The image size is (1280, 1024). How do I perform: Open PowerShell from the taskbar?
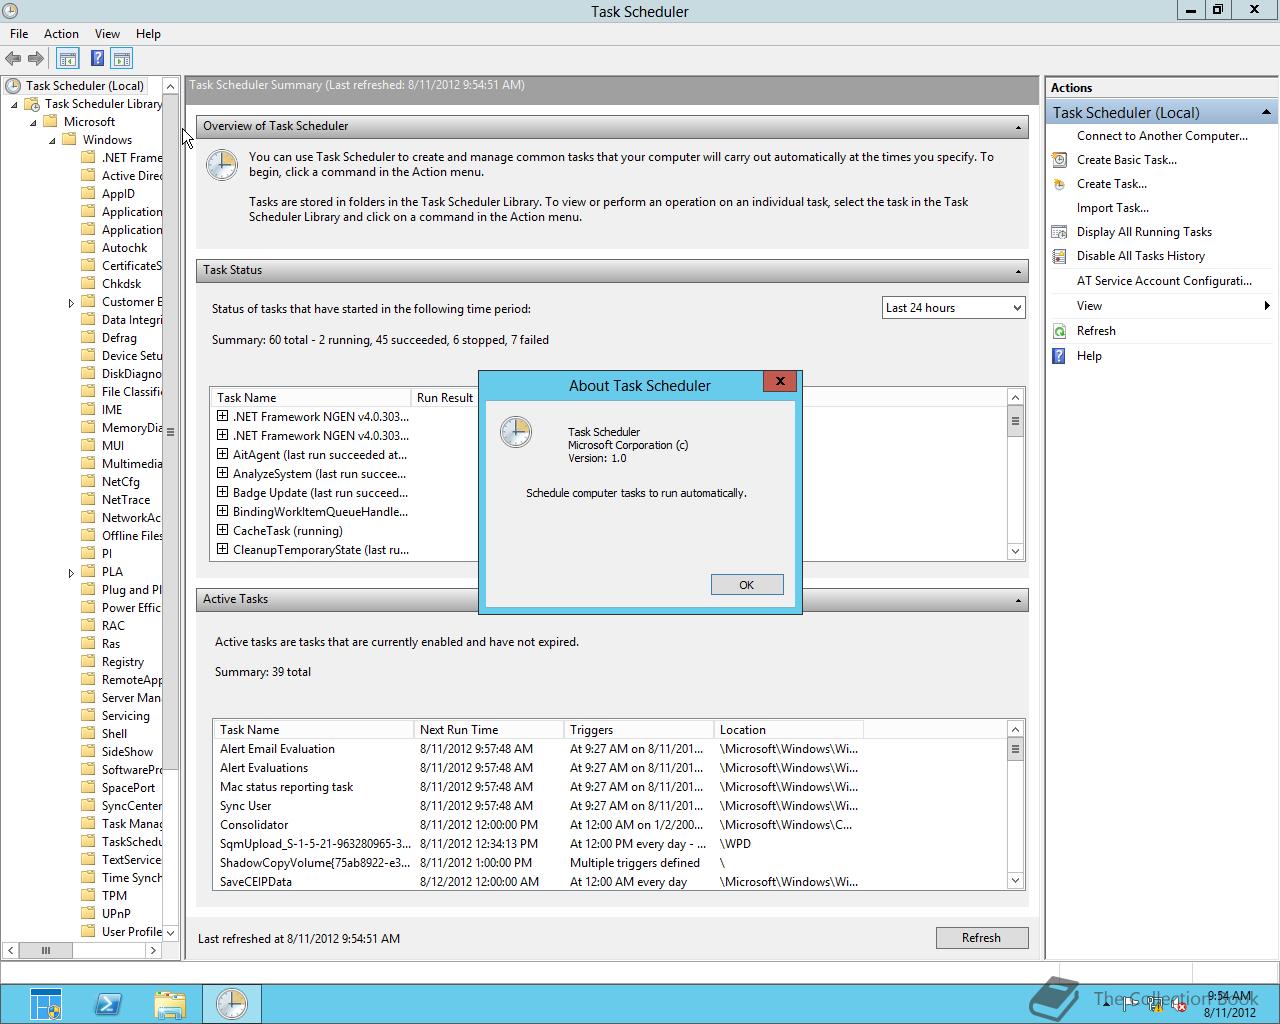coord(108,1004)
